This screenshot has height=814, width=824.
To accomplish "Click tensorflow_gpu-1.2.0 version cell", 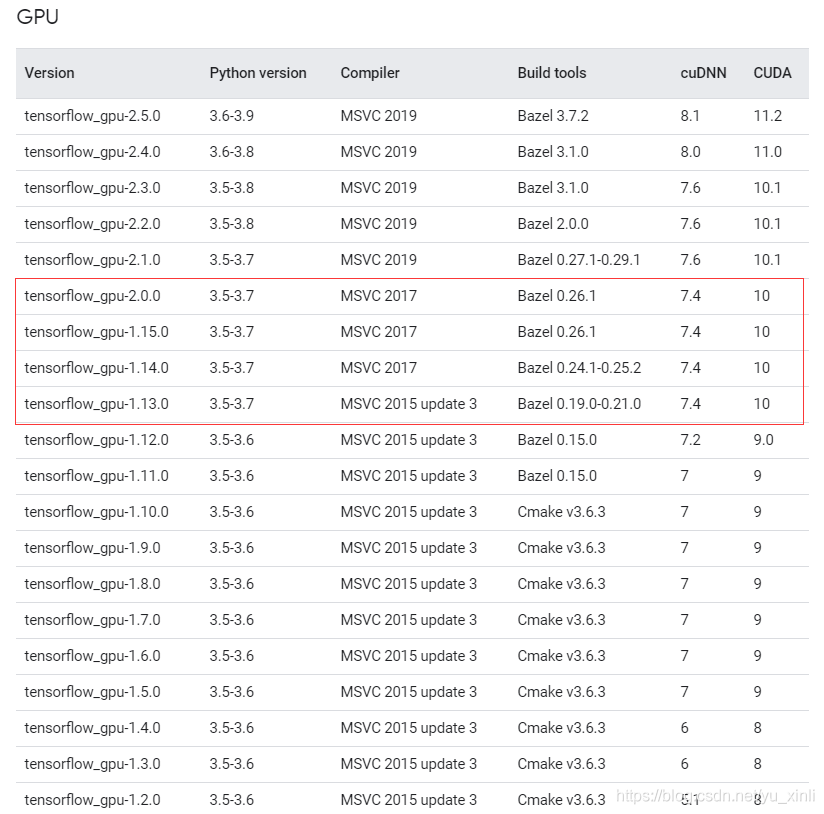I will tap(92, 800).
